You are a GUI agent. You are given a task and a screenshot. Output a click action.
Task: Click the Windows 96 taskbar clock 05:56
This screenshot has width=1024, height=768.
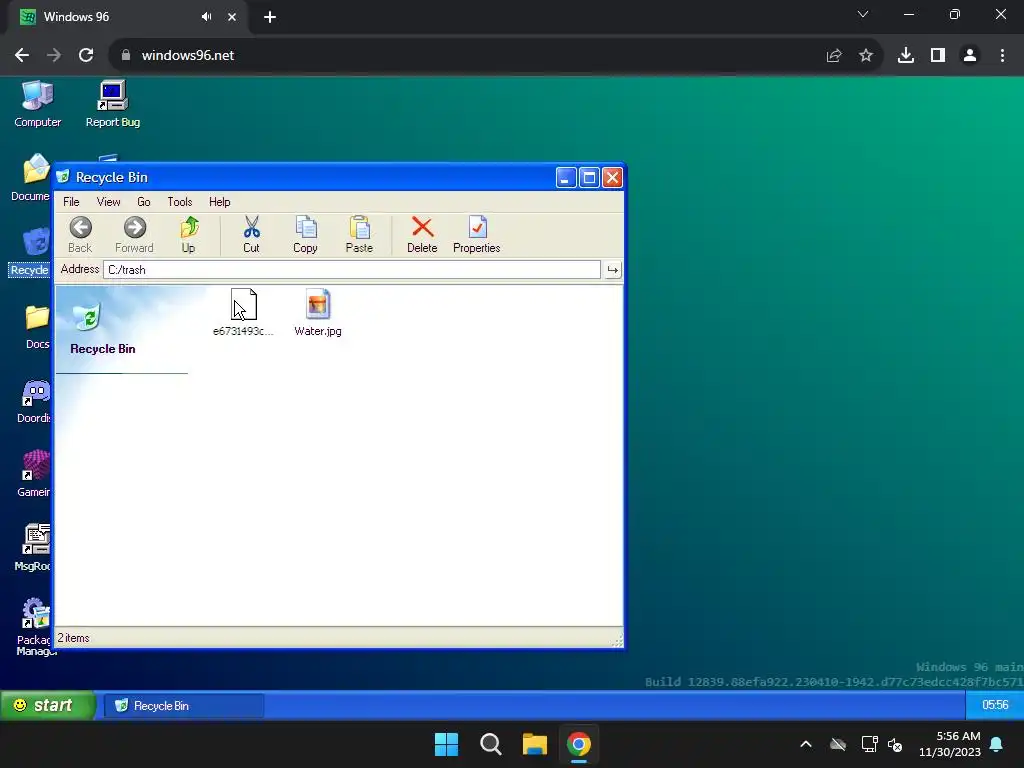995,705
